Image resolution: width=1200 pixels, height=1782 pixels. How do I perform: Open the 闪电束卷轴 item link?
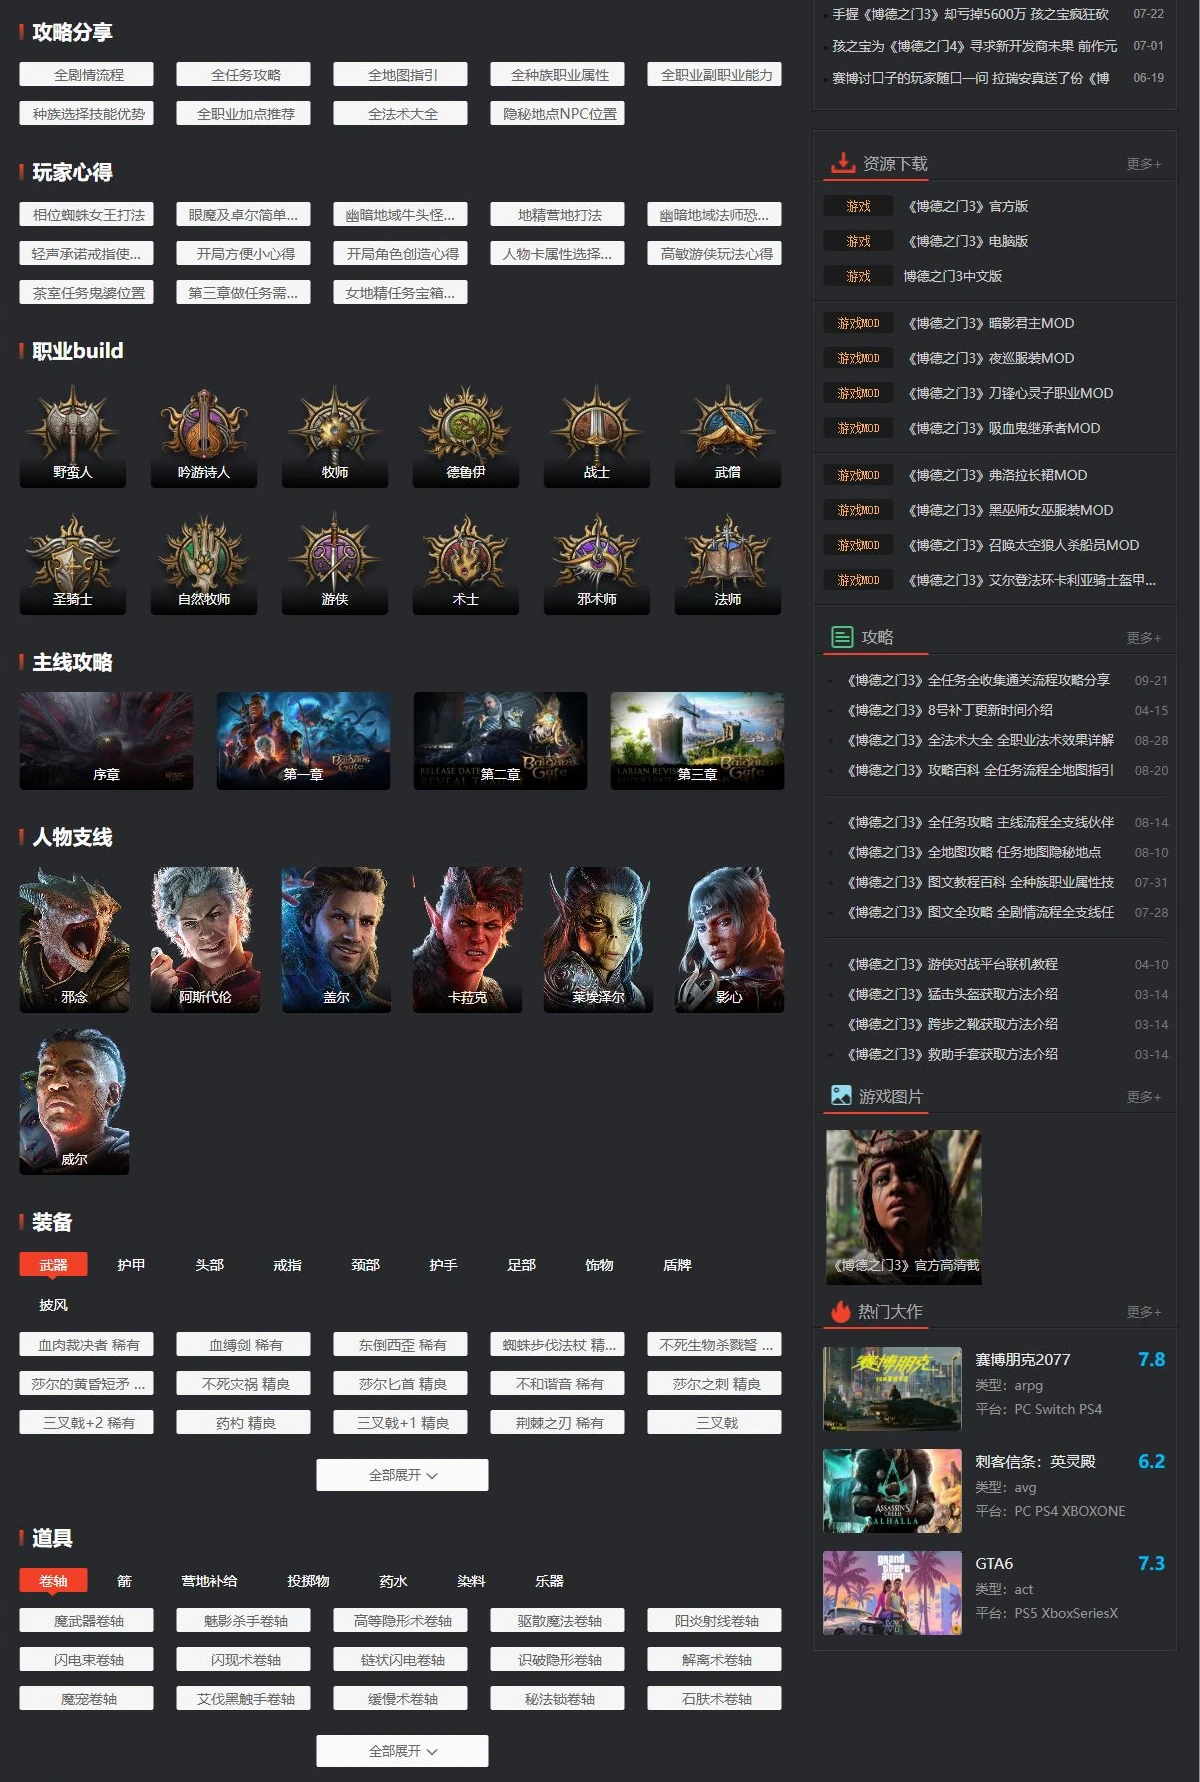[x=88, y=1660]
